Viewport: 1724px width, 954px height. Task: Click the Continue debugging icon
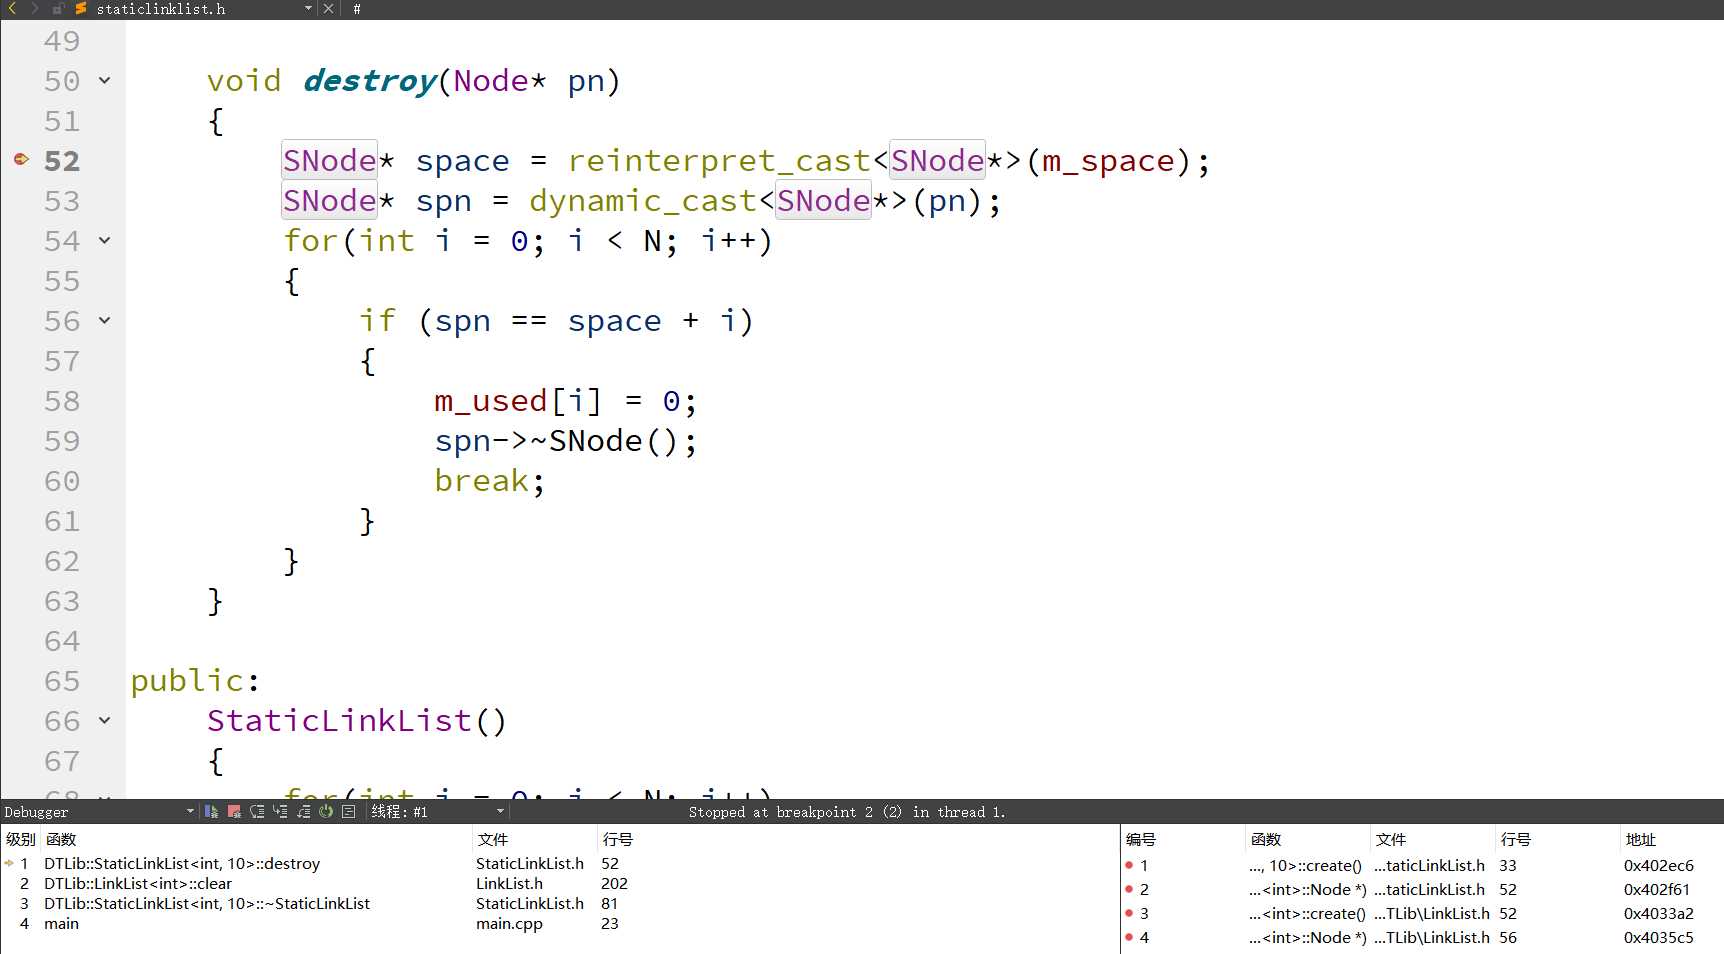(212, 811)
